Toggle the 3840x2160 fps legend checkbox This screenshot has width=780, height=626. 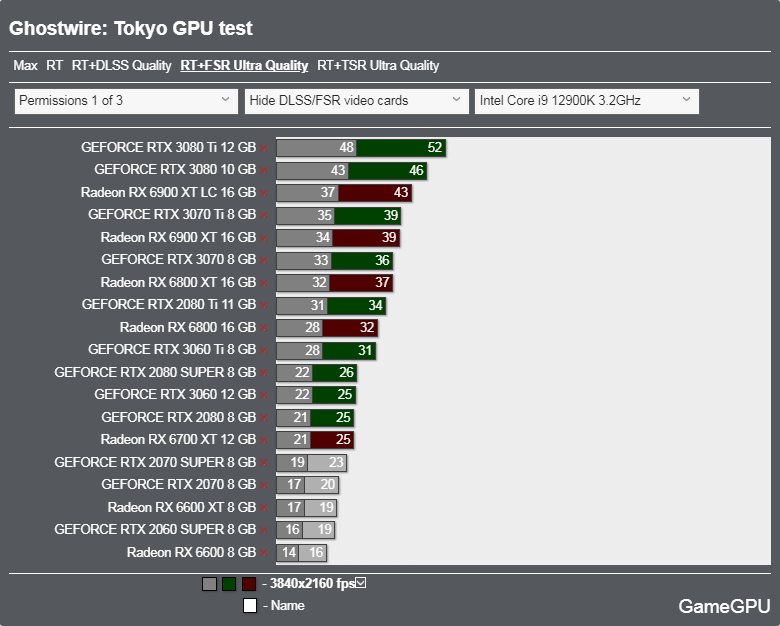[x=361, y=583]
